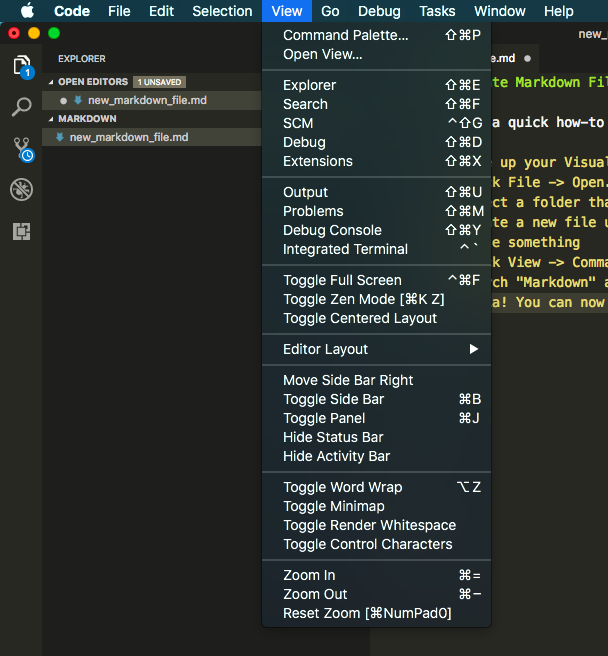Toggle Zen Mode menu entry
Viewport: 608px width, 656px height.
[363, 299]
